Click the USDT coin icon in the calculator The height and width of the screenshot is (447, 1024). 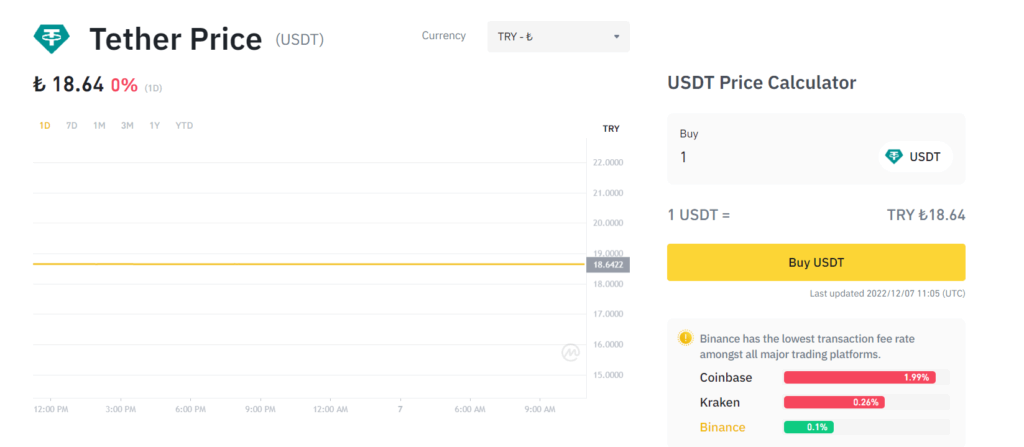(893, 157)
